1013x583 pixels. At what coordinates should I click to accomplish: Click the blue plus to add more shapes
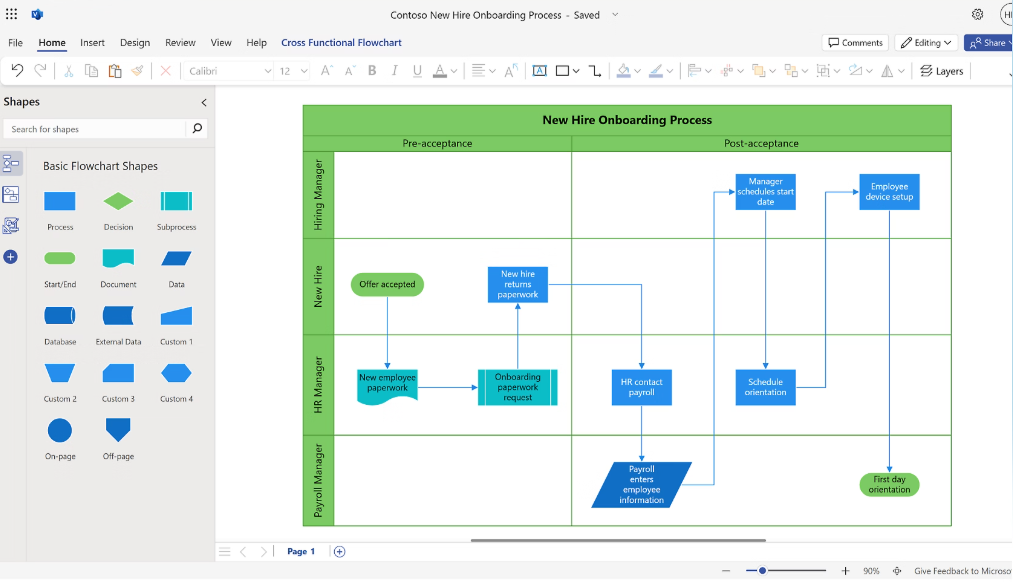coord(10,257)
